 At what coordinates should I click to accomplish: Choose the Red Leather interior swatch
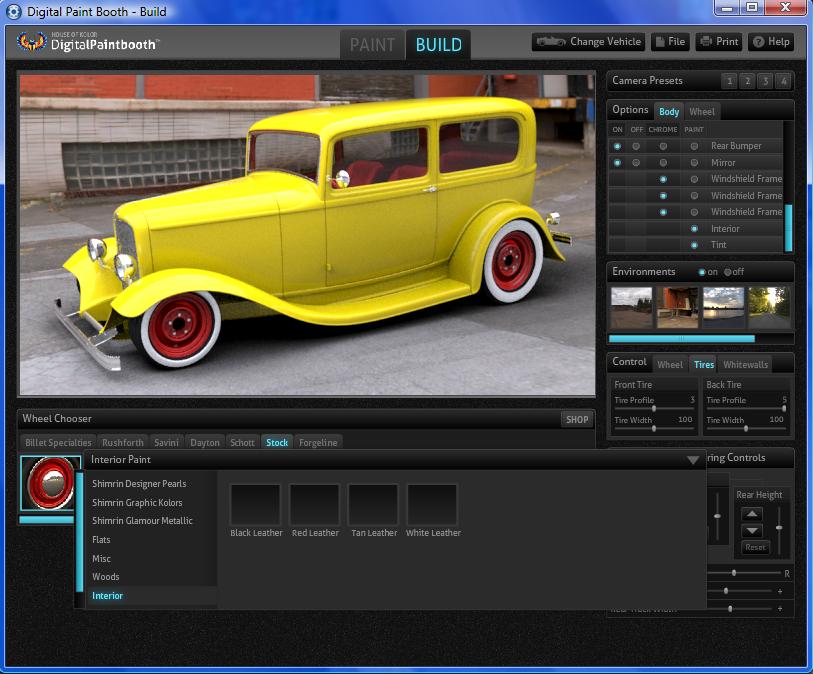315,505
